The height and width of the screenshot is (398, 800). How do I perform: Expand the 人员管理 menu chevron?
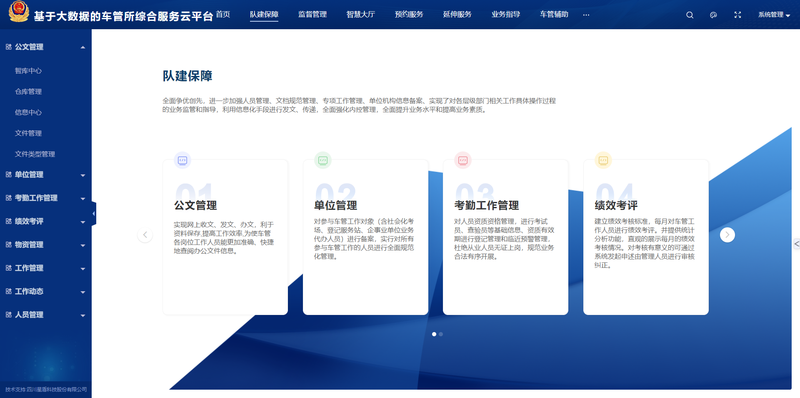[x=83, y=315]
